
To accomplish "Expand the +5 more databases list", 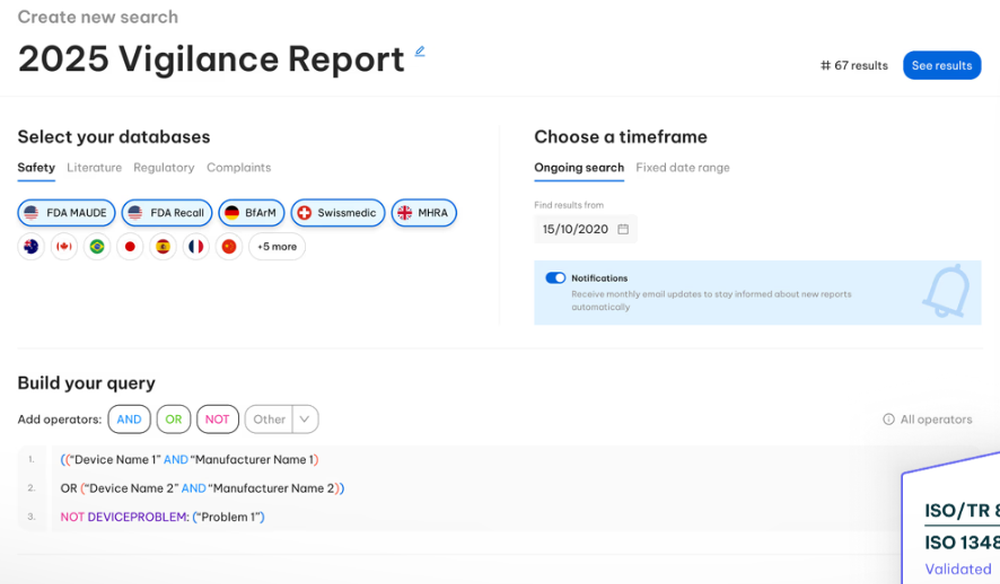I will pos(277,246).
